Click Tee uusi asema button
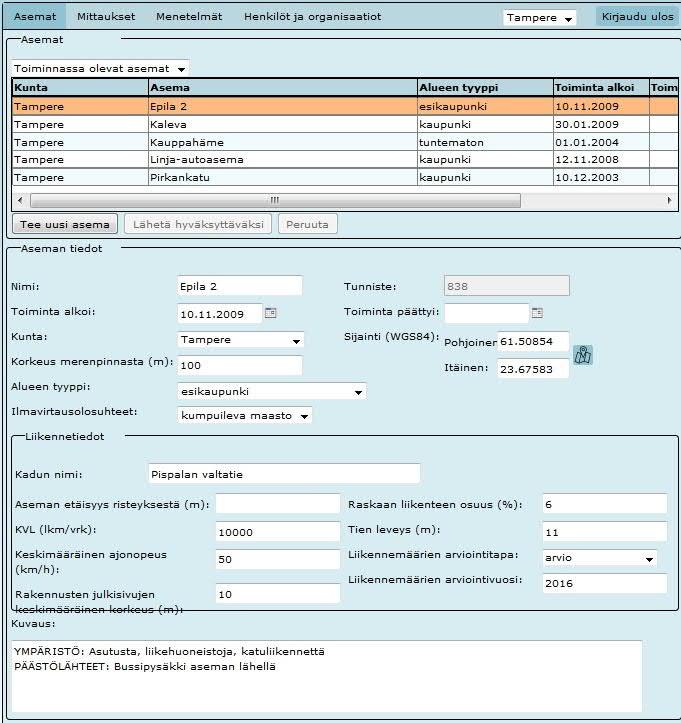 [65, 225]
